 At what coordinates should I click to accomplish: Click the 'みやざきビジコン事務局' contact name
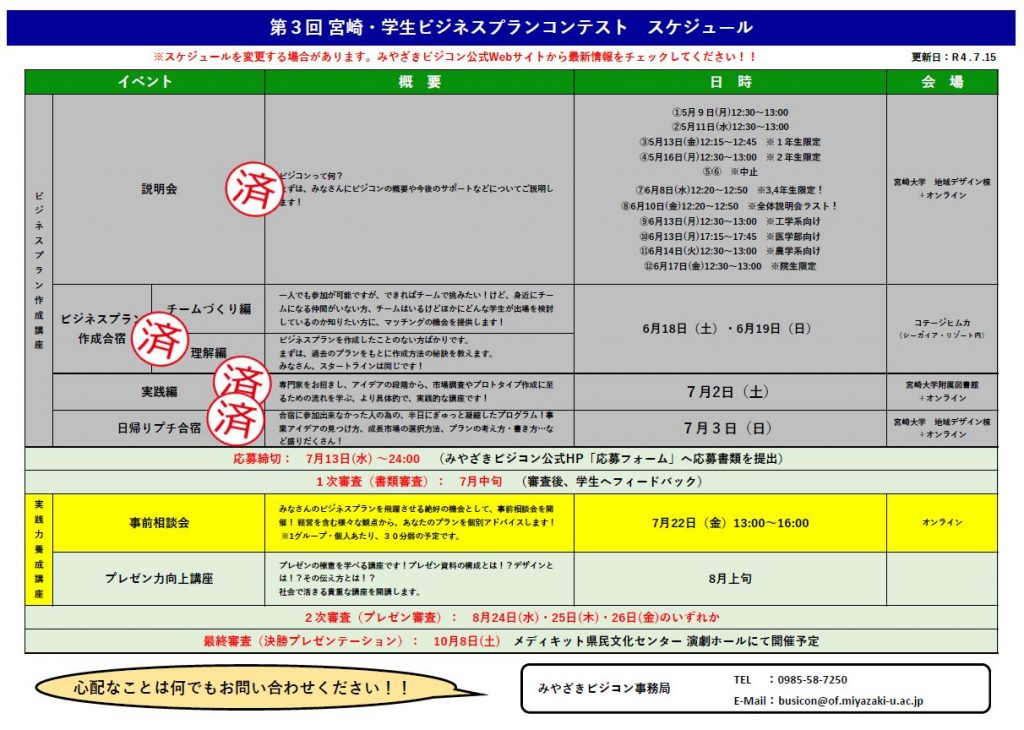pyautogui.click(x=604, y=689)
